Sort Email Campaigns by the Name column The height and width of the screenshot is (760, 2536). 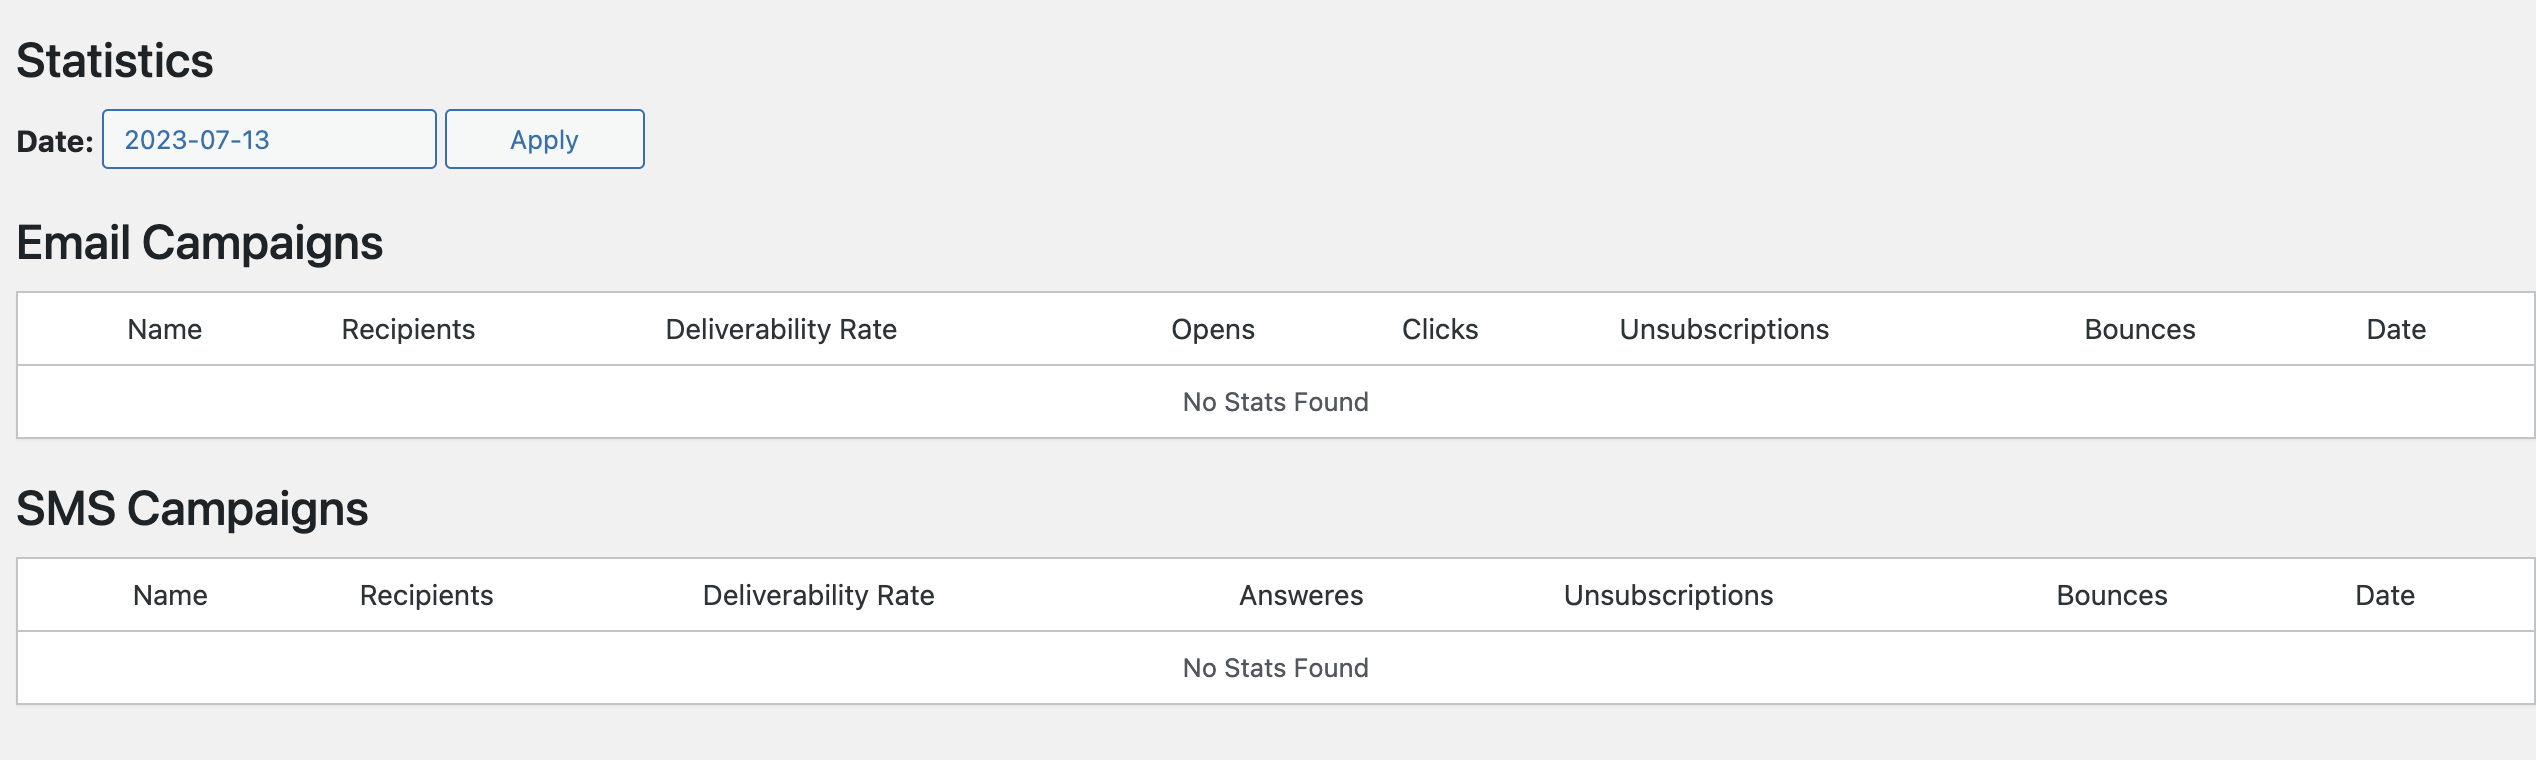pyautogui.click(x=164, y=328)
